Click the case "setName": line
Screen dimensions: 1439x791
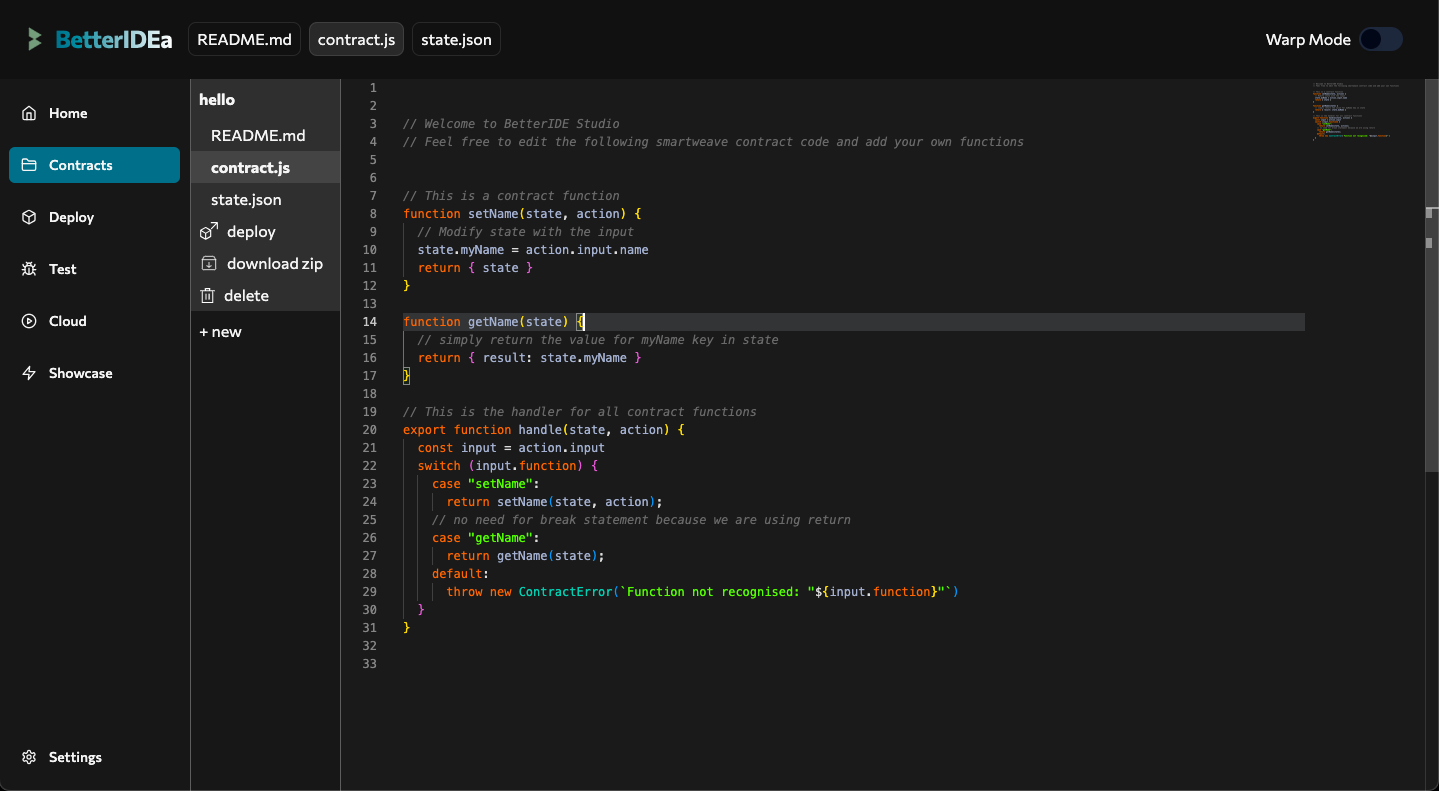485,484
